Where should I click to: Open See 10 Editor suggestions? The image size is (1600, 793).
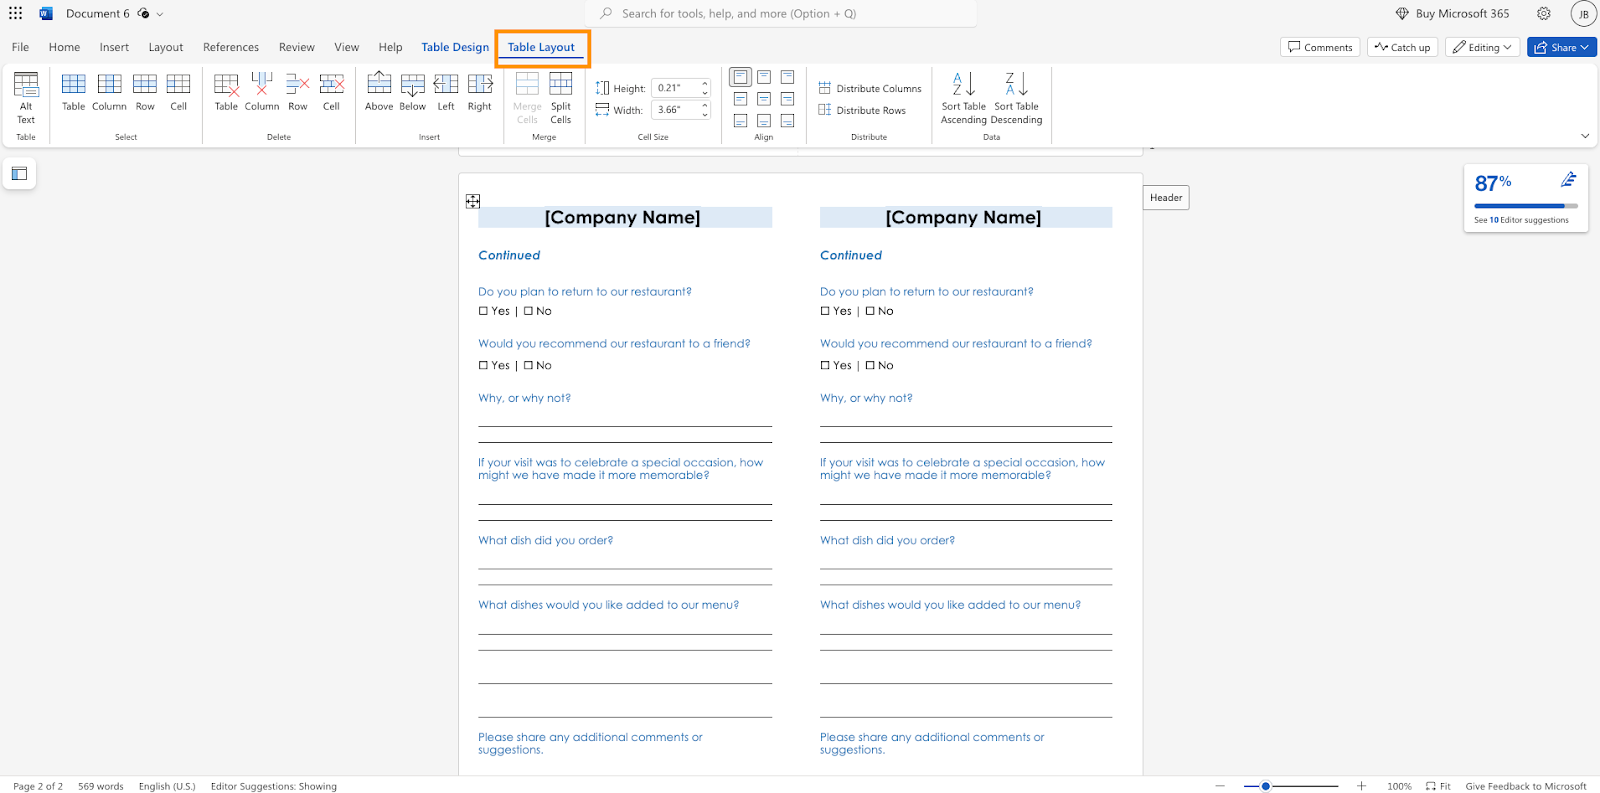click(1521, 220)
